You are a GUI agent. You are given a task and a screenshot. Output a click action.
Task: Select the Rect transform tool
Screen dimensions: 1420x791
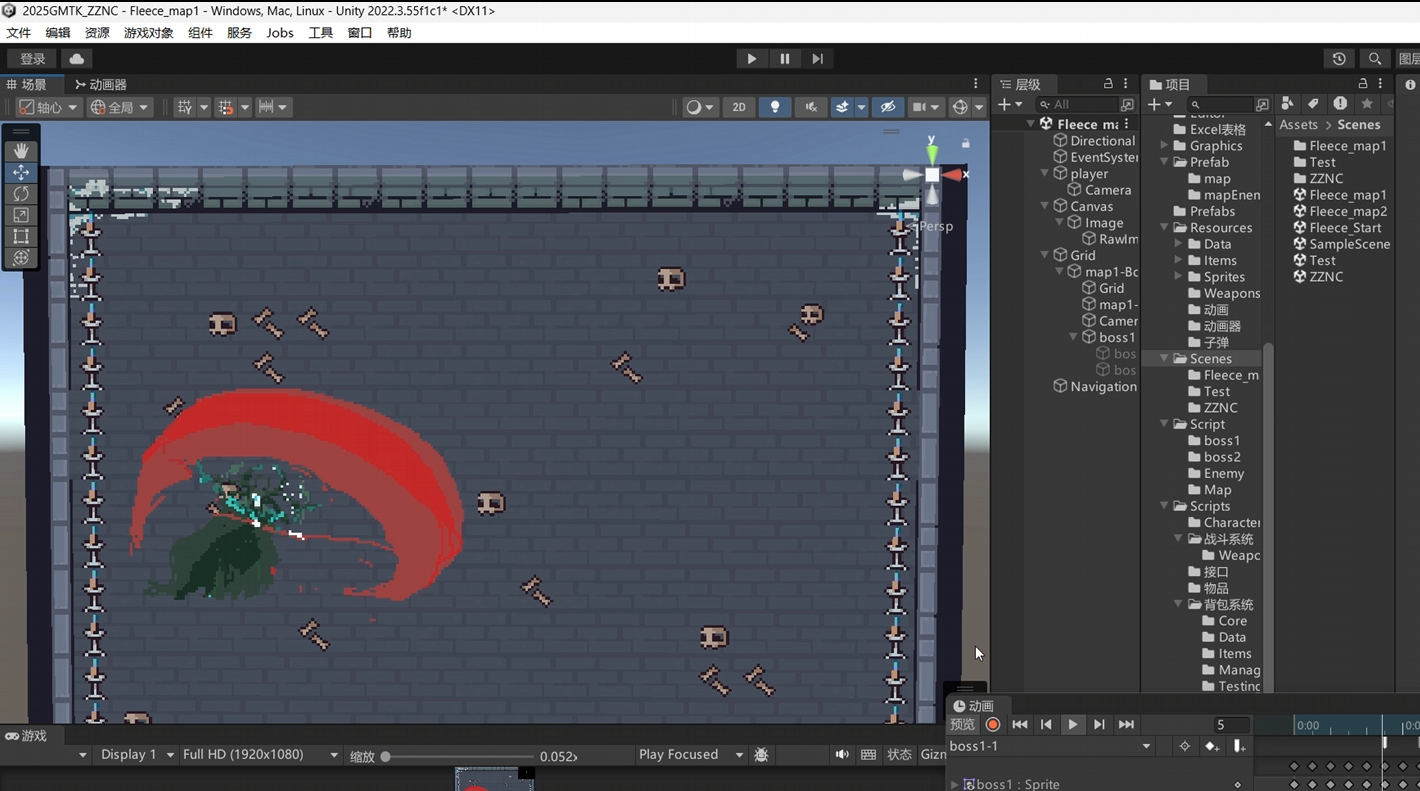pos(21,237)
